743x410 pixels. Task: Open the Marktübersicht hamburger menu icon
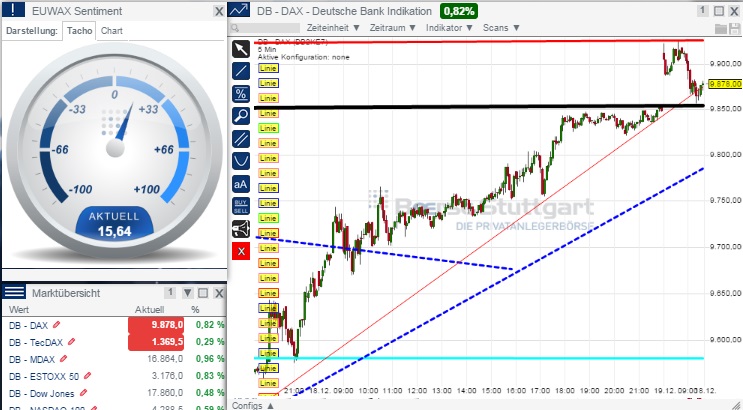pyautogui.click(x=14, y=292)
